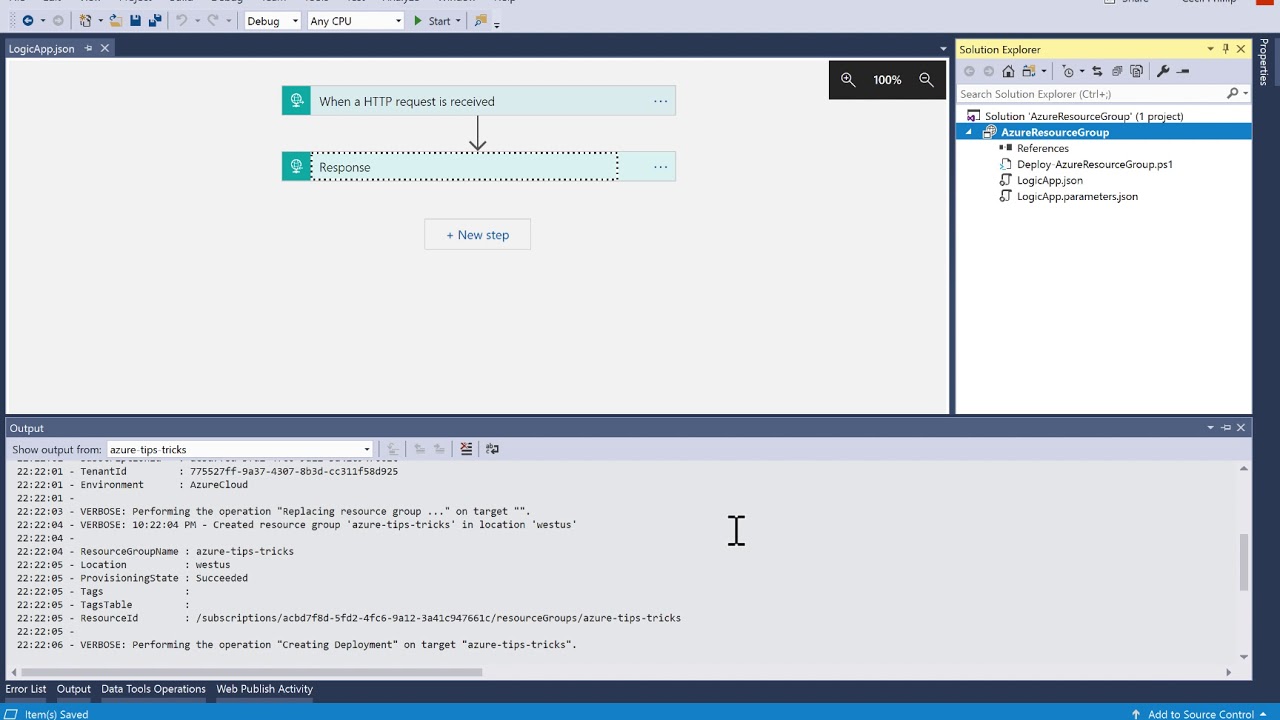The width and height of the screenshot is (1280, 720).
Task: Start debugging with the green Start button
Action: pyautogui.click(x=432, y=21)
